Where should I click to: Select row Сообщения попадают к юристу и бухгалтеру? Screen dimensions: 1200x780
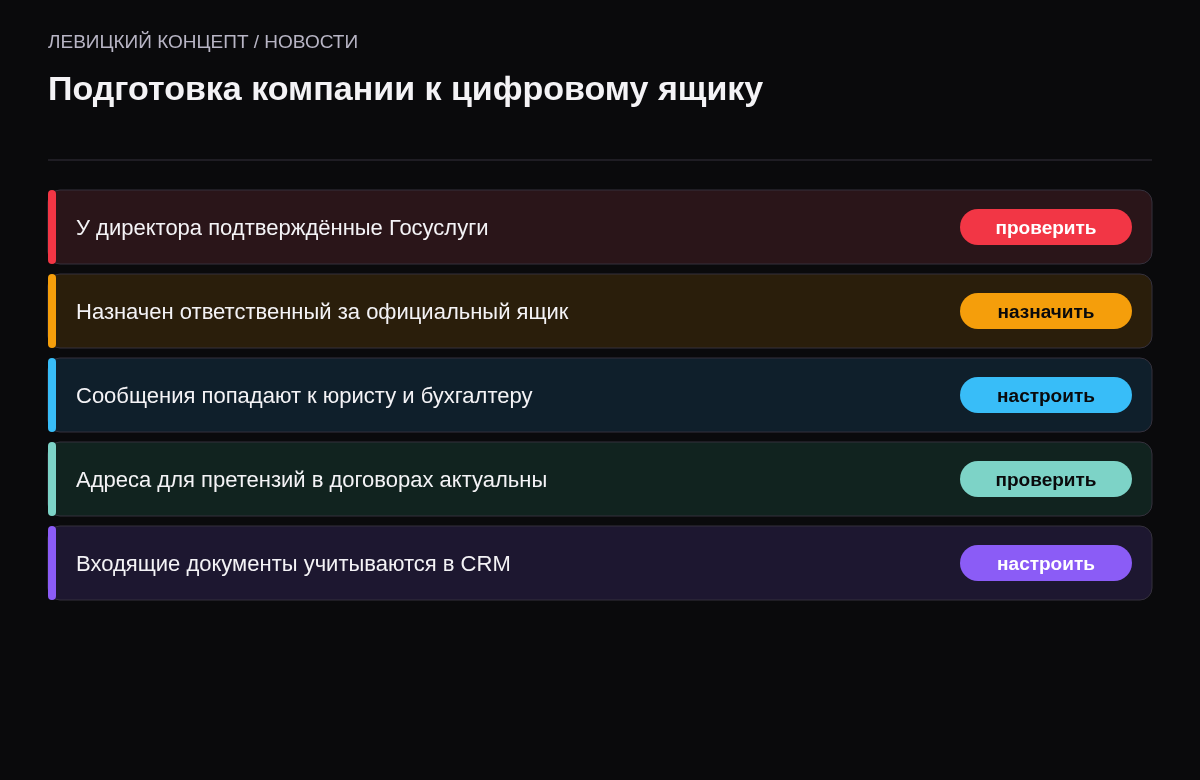600,395
